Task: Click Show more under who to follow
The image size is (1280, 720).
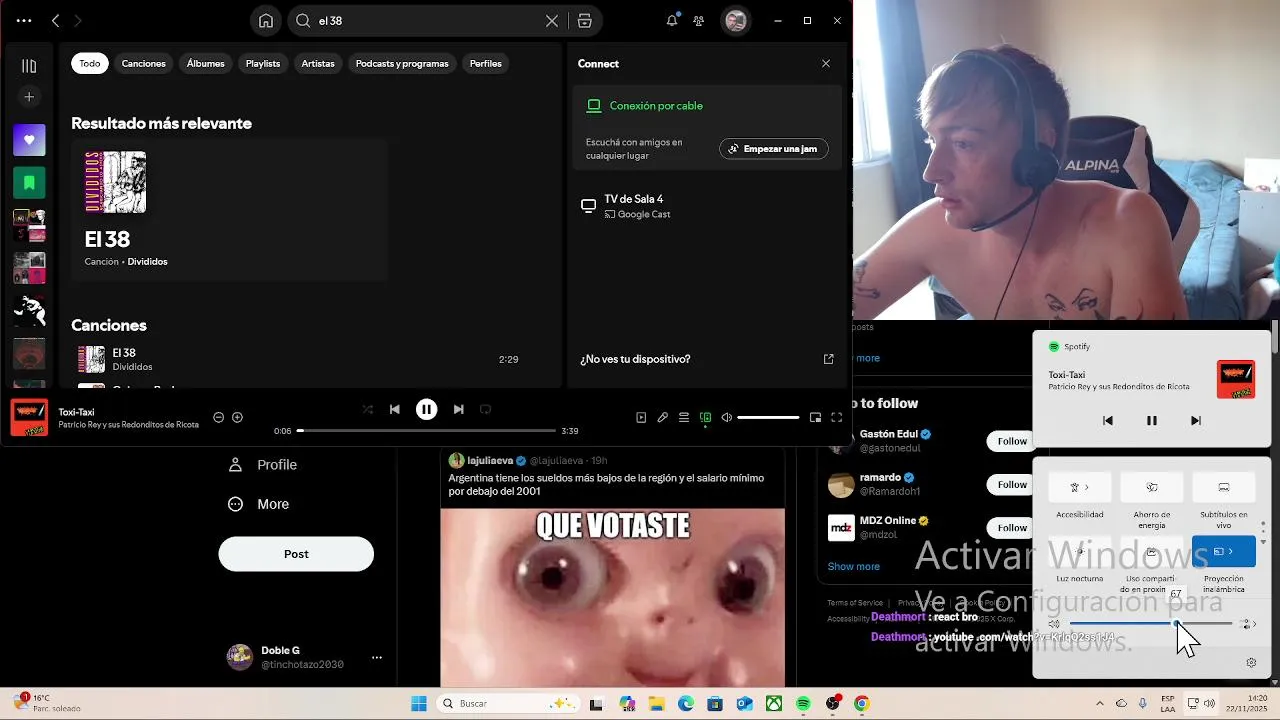Action: 853,566
